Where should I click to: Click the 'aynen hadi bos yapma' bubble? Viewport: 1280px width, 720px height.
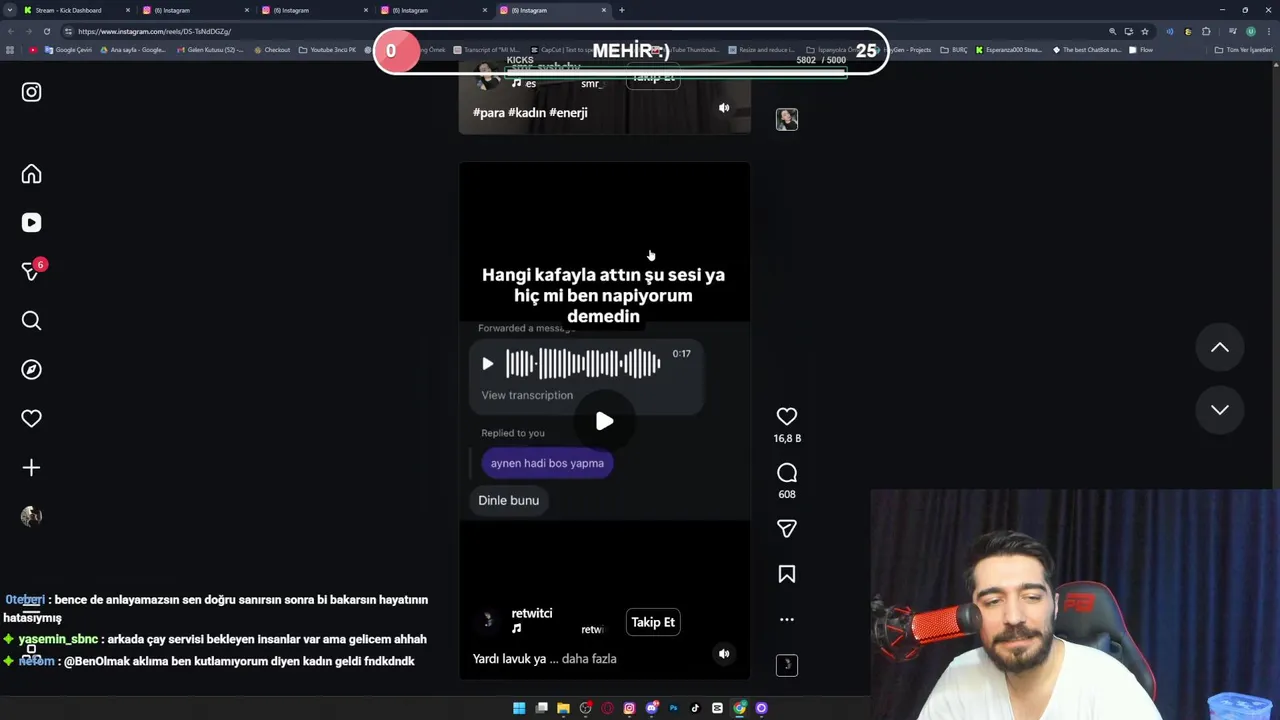[547, 463]
